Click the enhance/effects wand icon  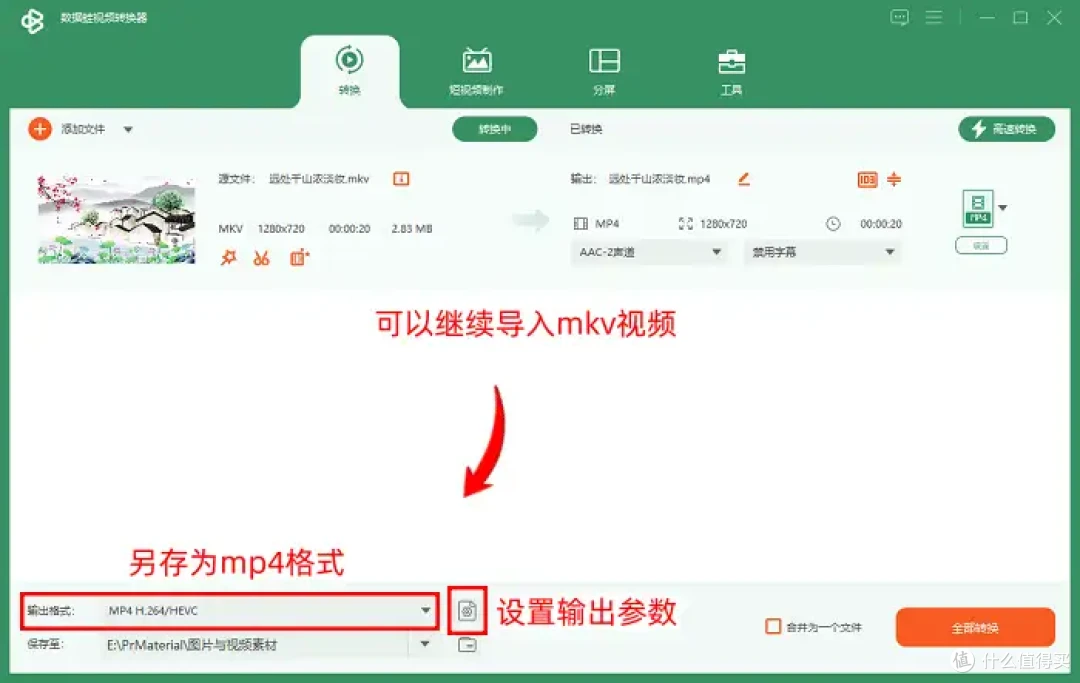(x=228, y=258)
